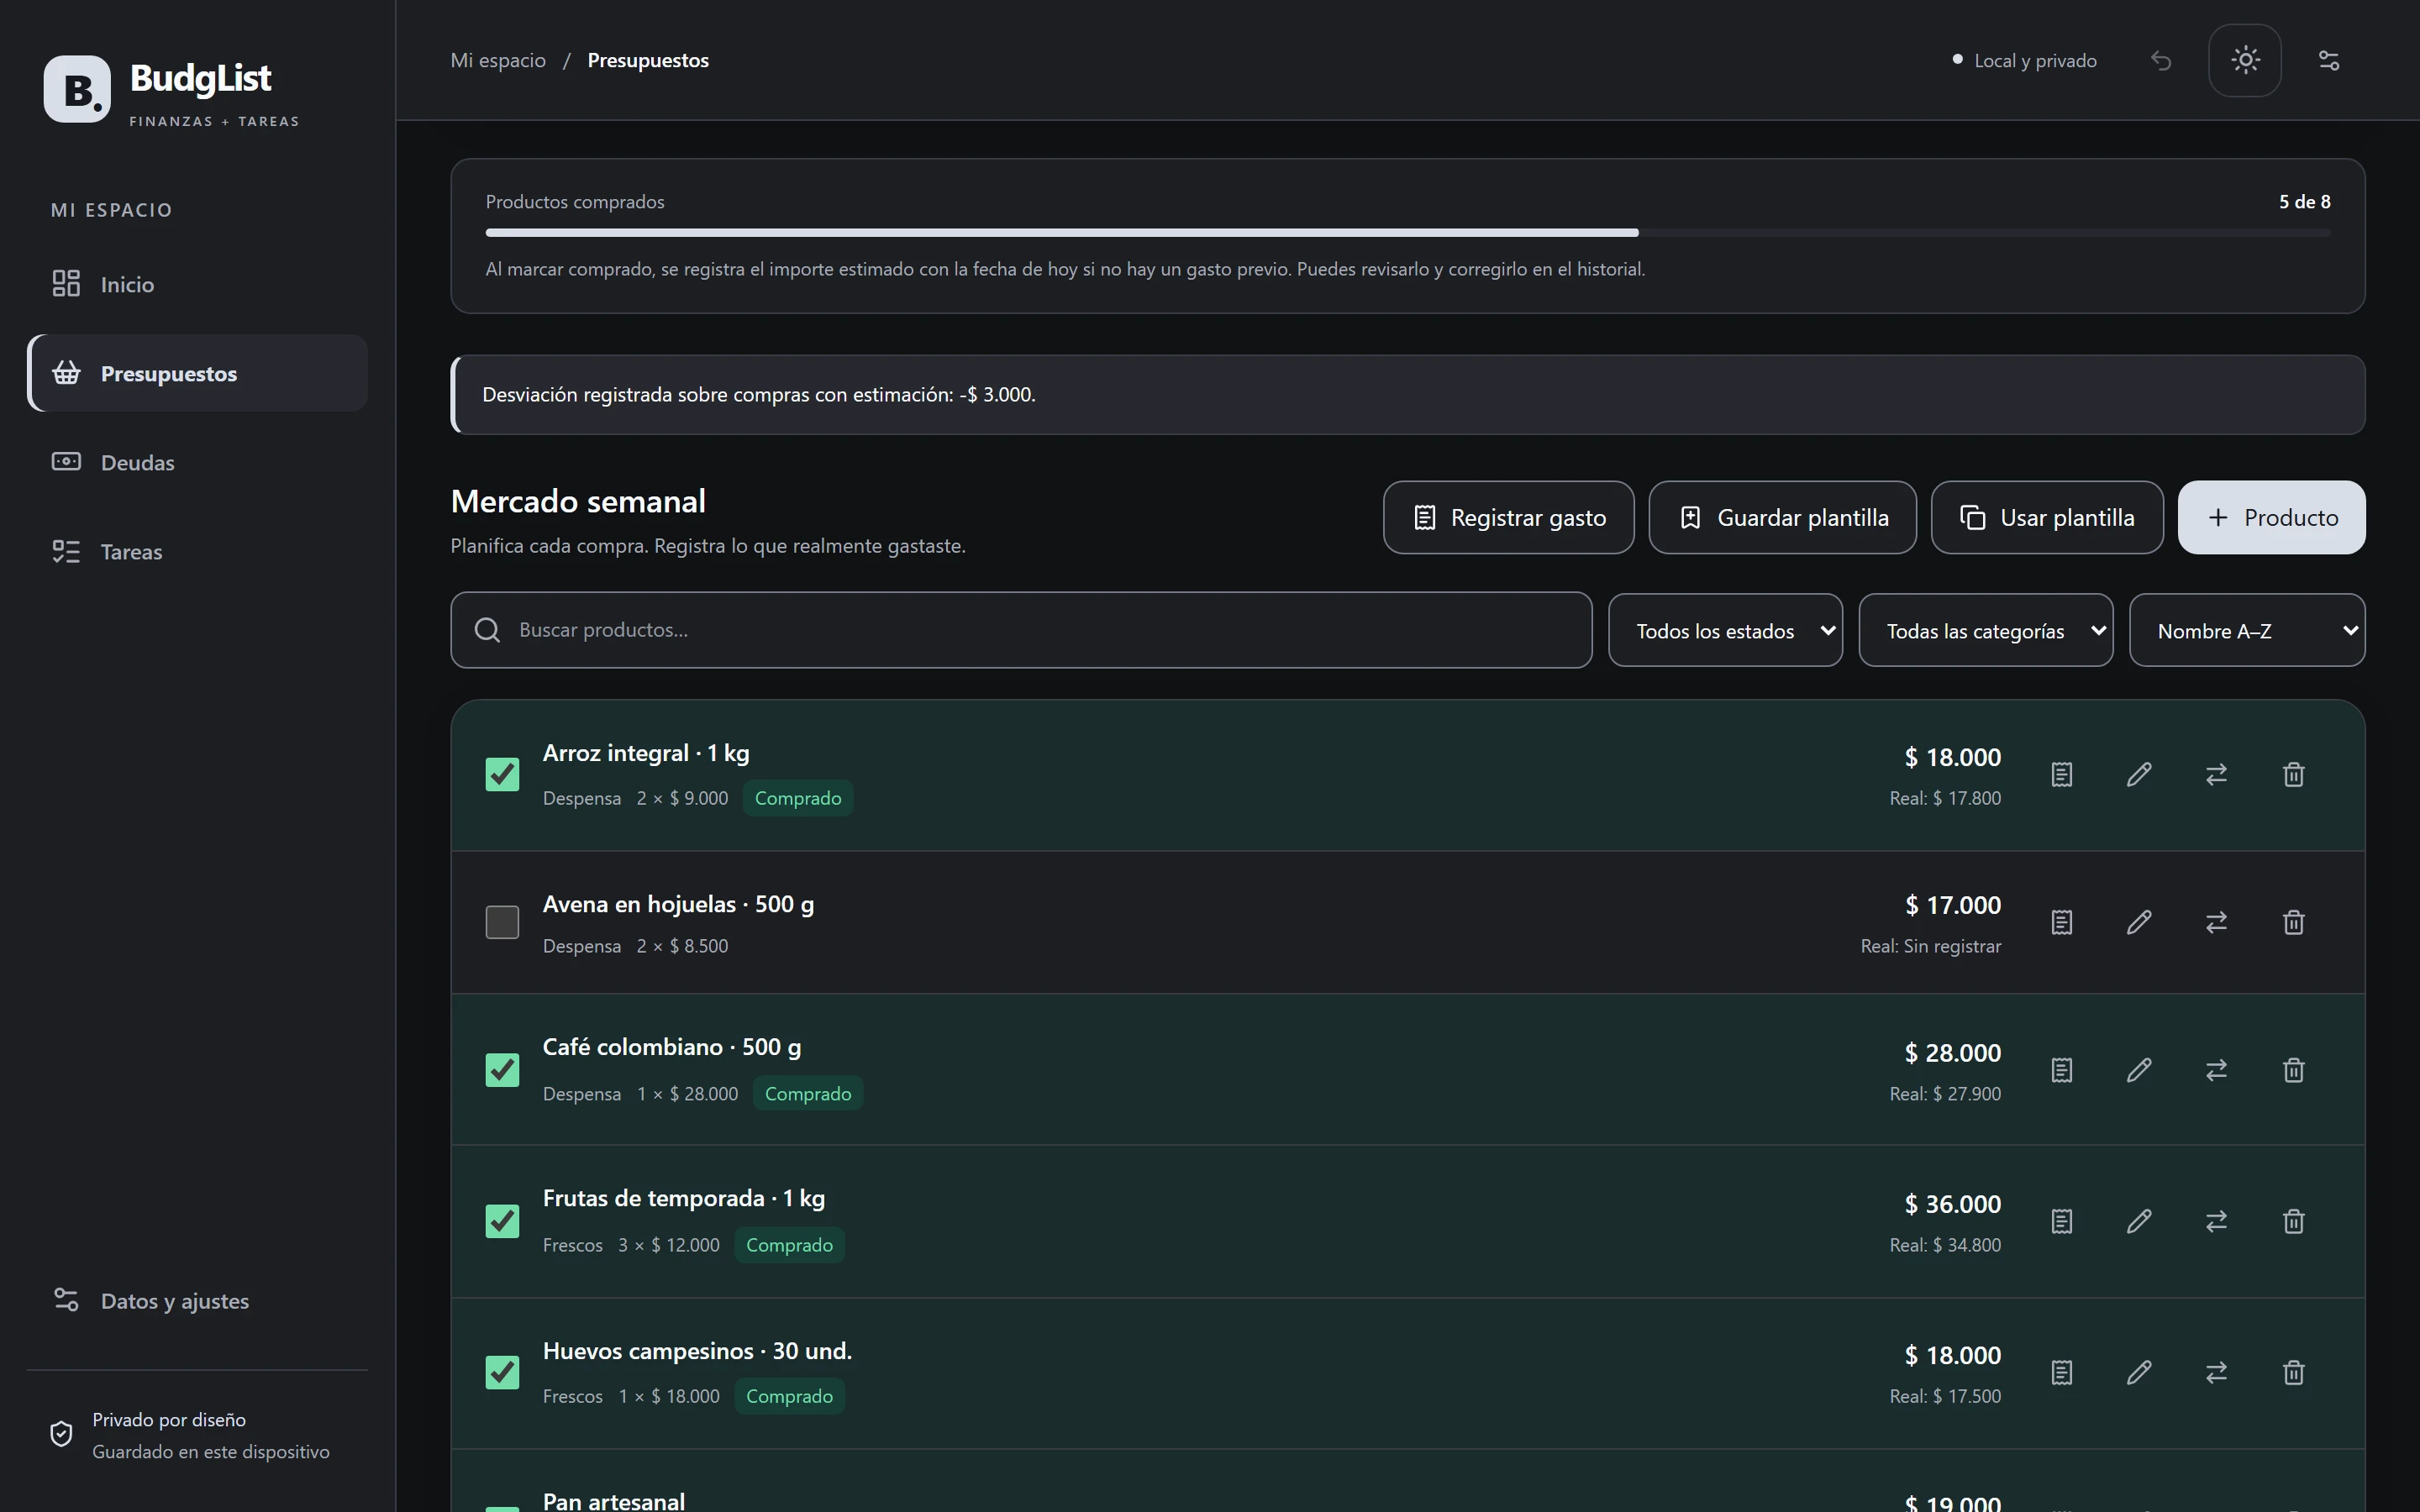Toggle light theme with sun icon

[x=2245, y=61]
